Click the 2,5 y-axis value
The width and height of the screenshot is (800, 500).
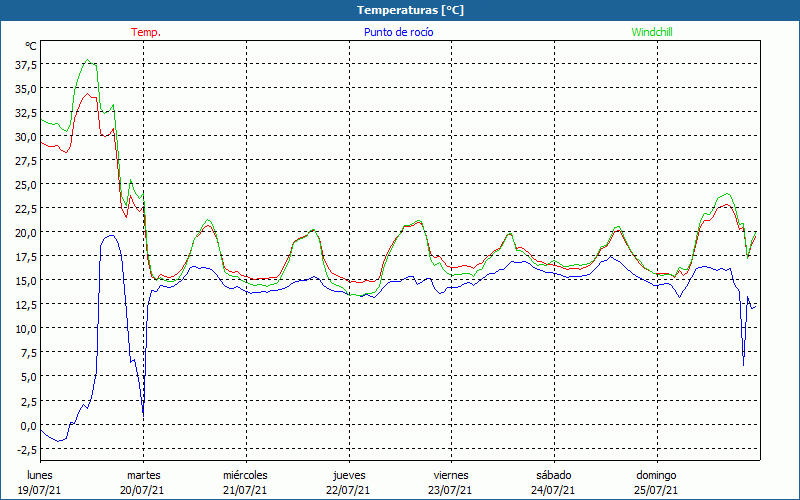pos(28,401)
